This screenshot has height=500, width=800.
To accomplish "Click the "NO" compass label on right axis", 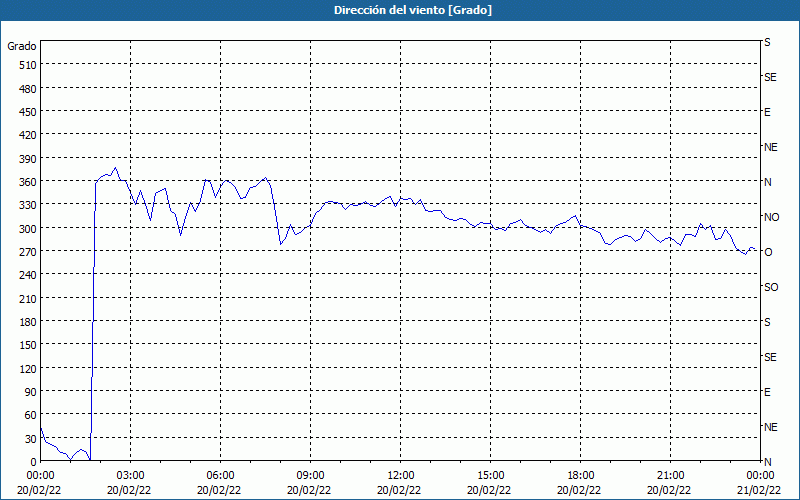I will [x=771, y=217].
